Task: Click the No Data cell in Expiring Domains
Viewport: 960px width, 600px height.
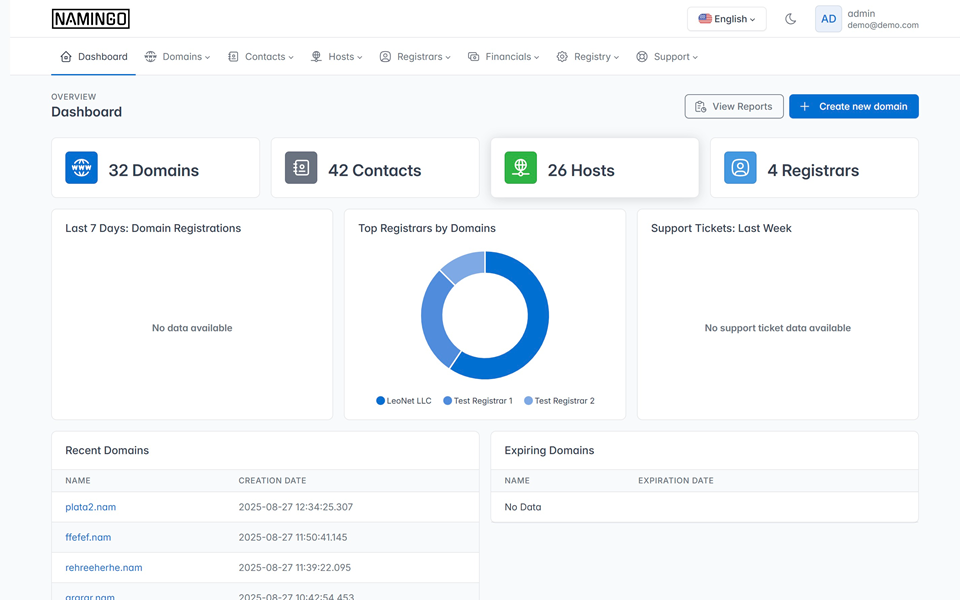Action: pos(523,507)
